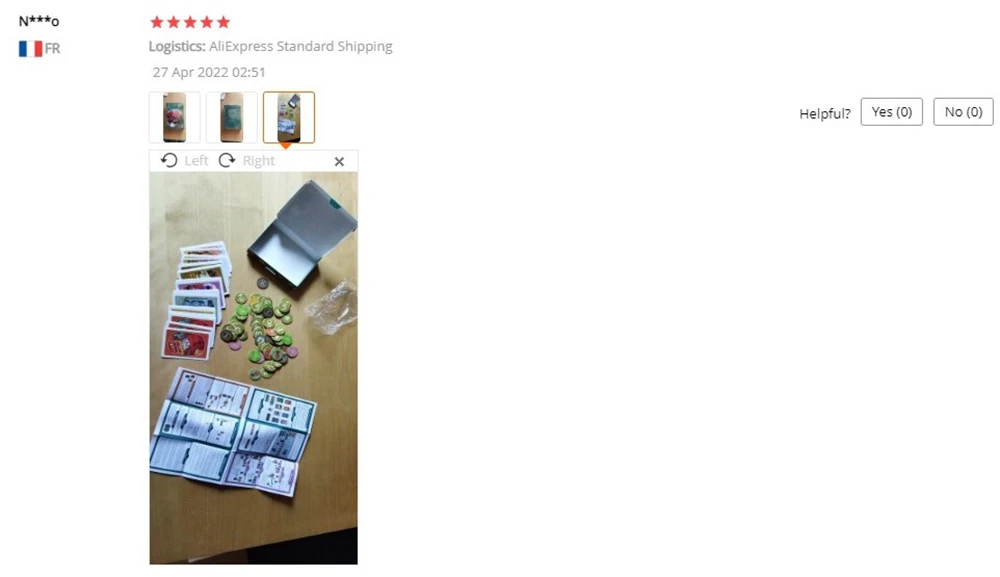Click the French flag icon
The height and width of the screenshot is (577, 1000).
coord(30,48)
